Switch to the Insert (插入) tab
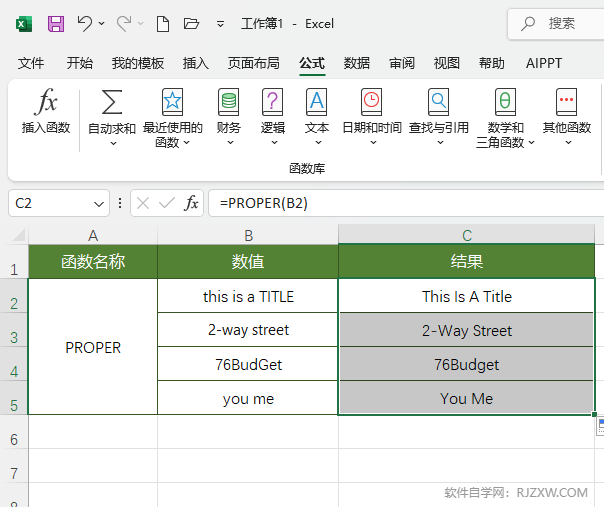Viewport: 604px width, 507px height. pyautogui.click(x=196, y=63)
